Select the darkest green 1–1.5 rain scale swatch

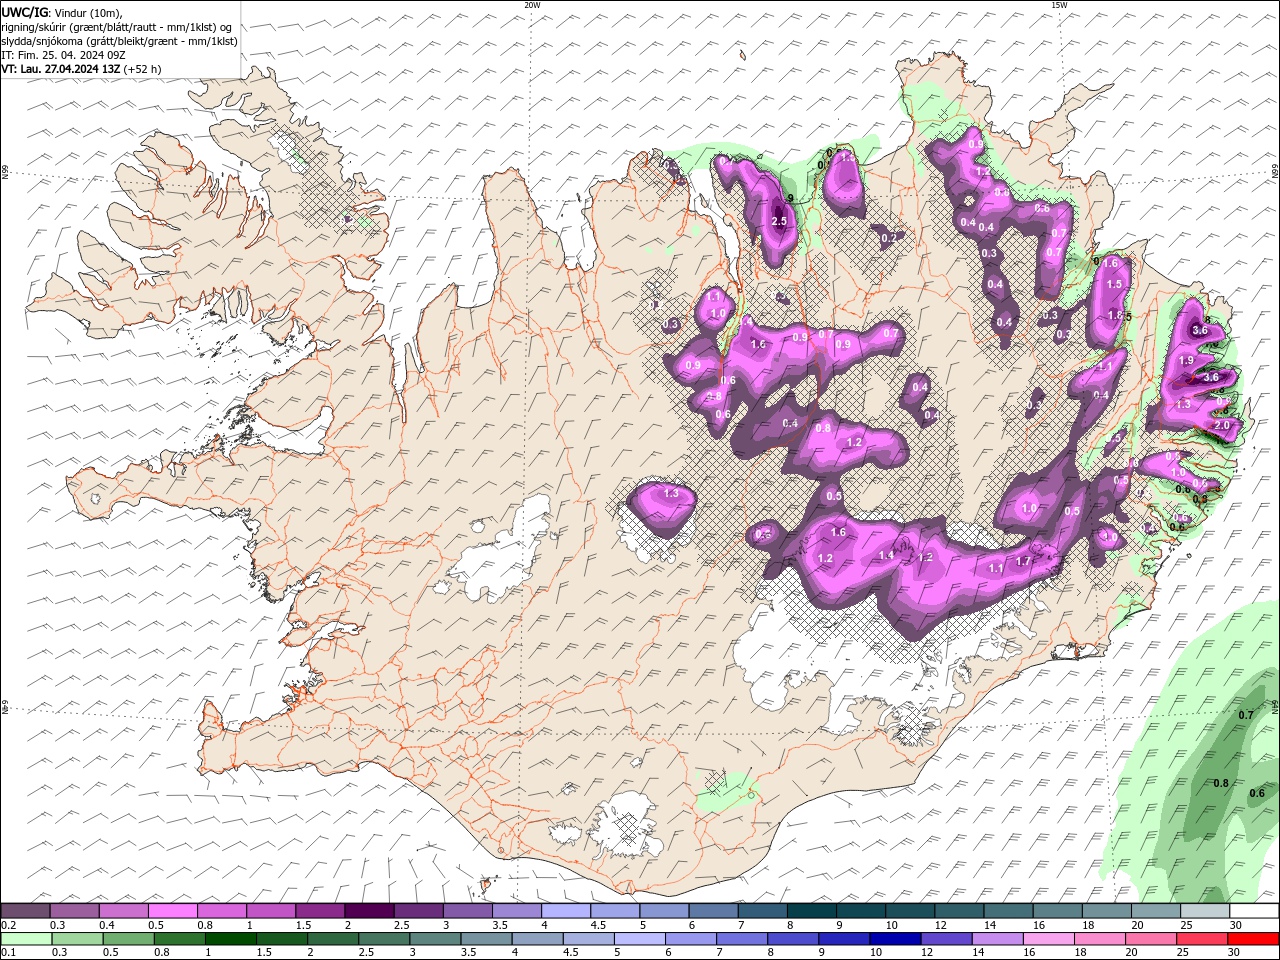[x=231, y=939]
